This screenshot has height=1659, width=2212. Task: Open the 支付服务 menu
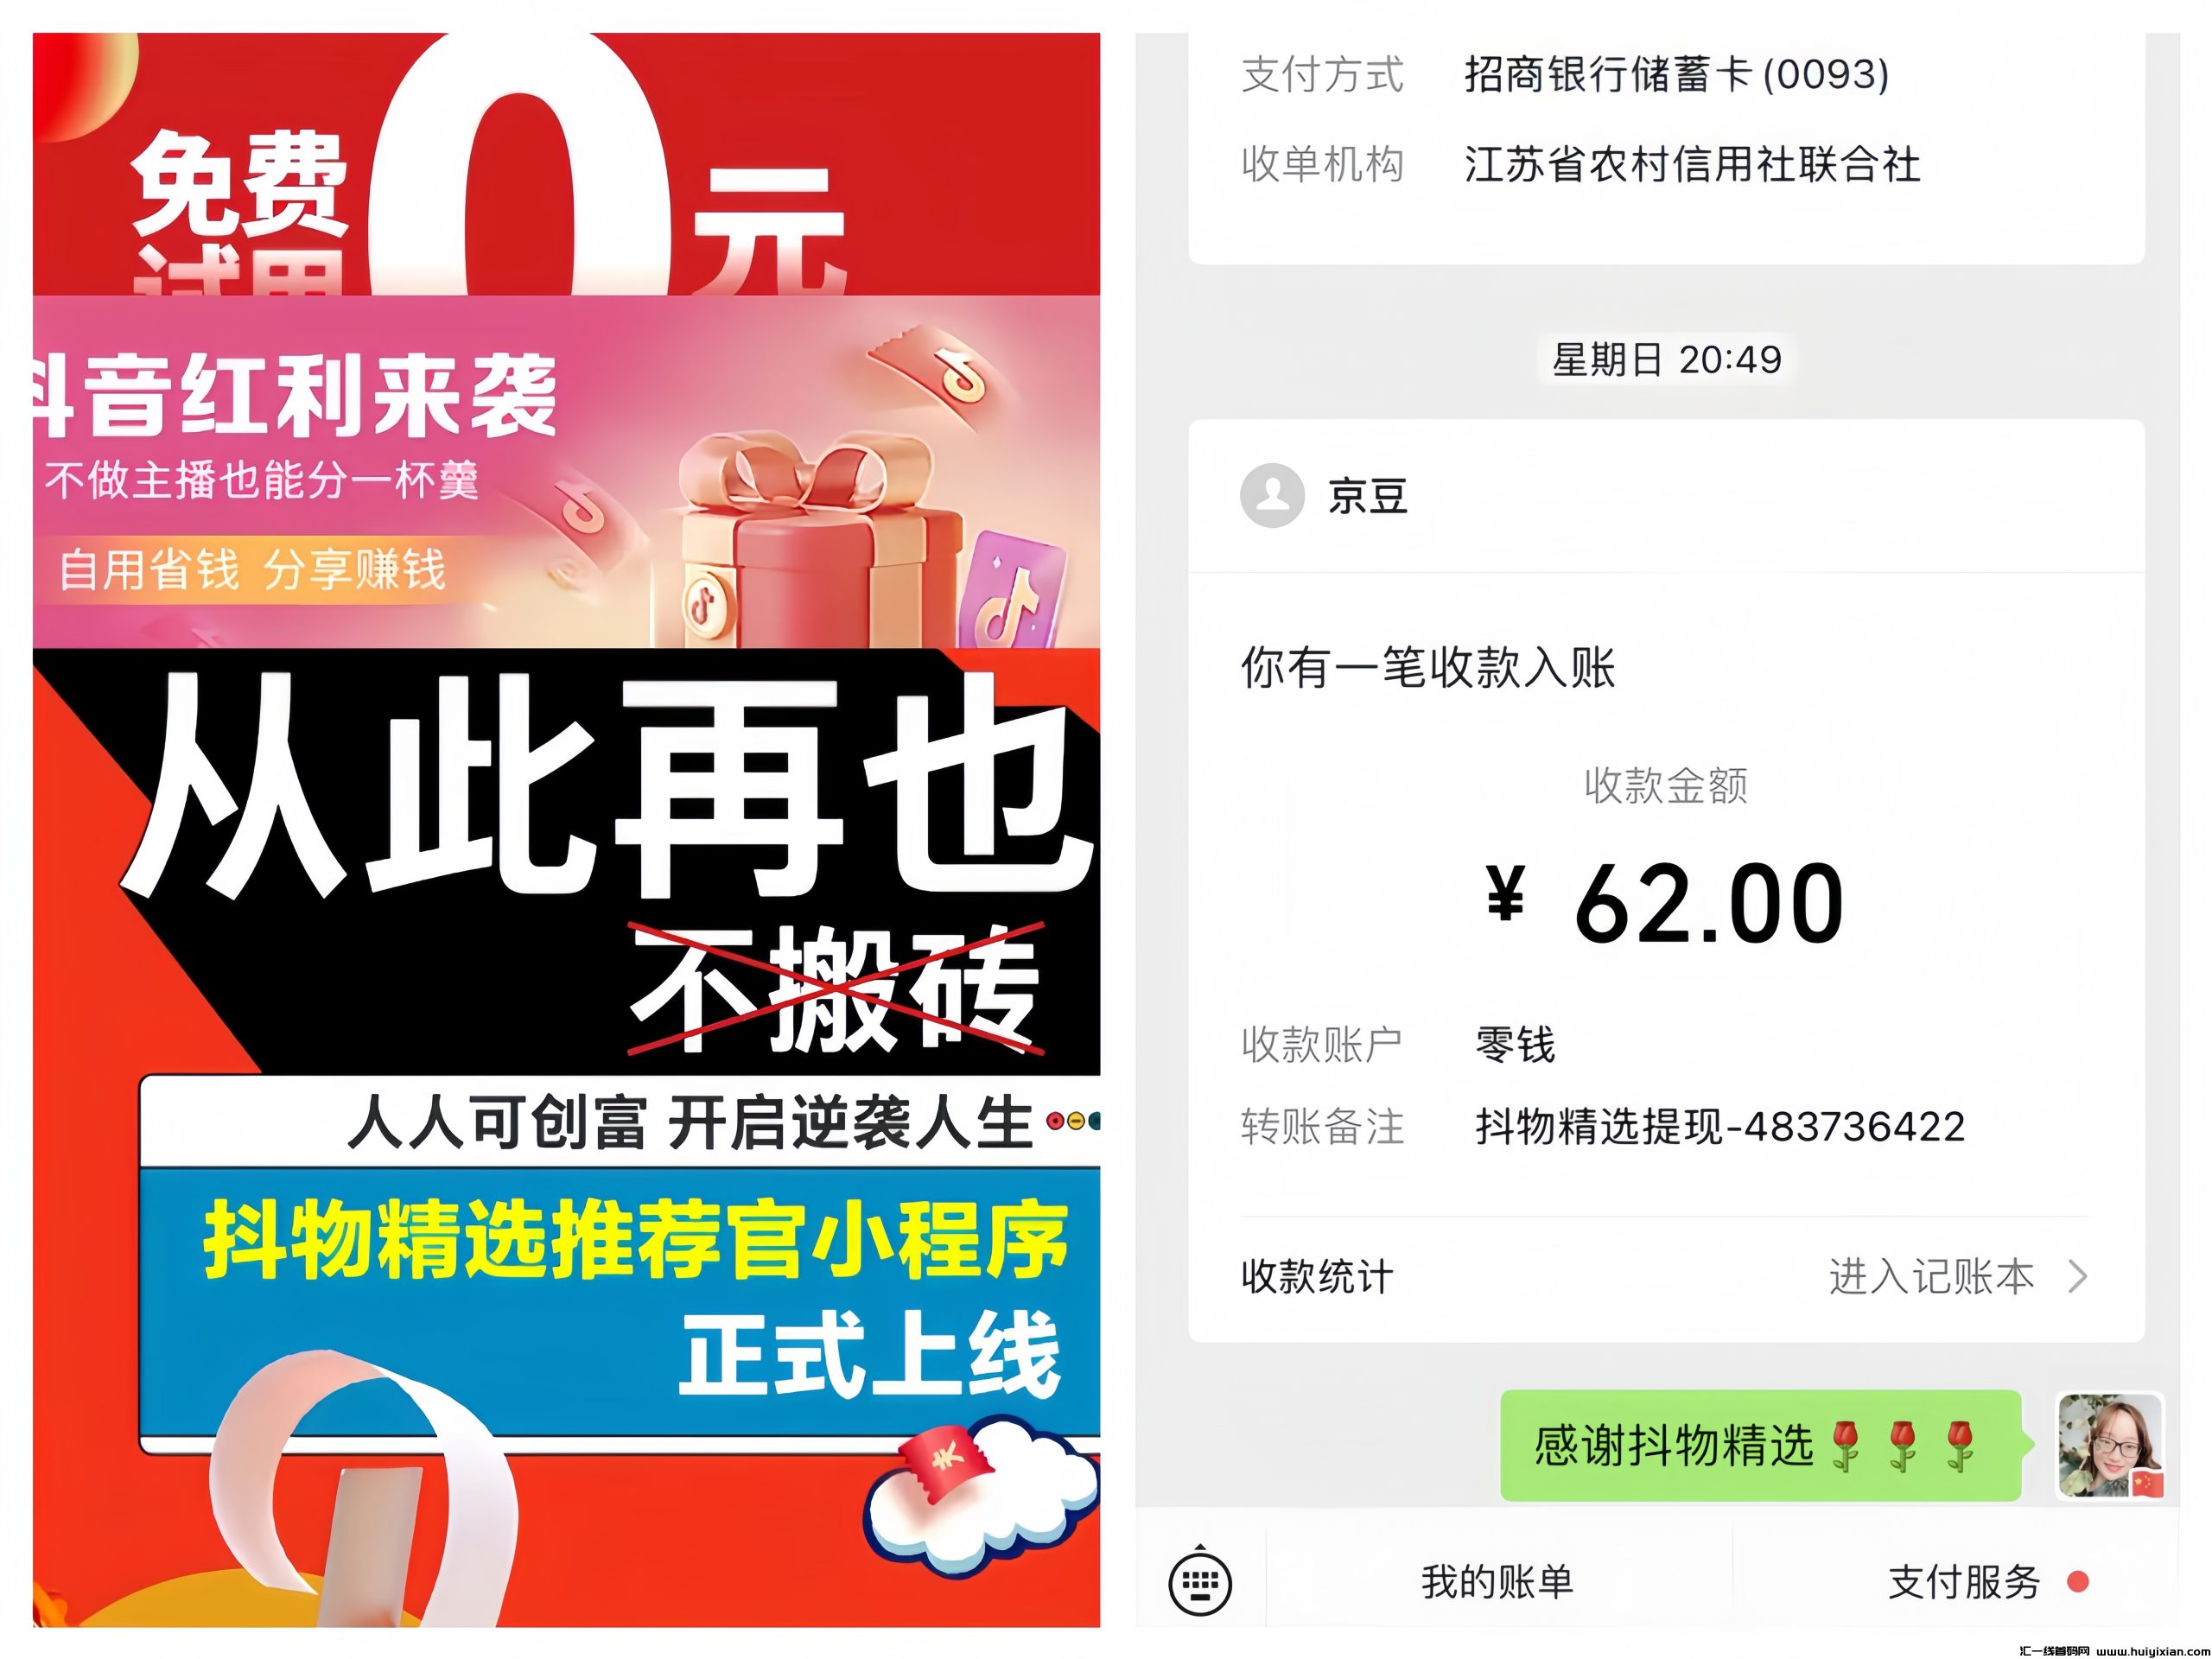click(1964, 1581)
